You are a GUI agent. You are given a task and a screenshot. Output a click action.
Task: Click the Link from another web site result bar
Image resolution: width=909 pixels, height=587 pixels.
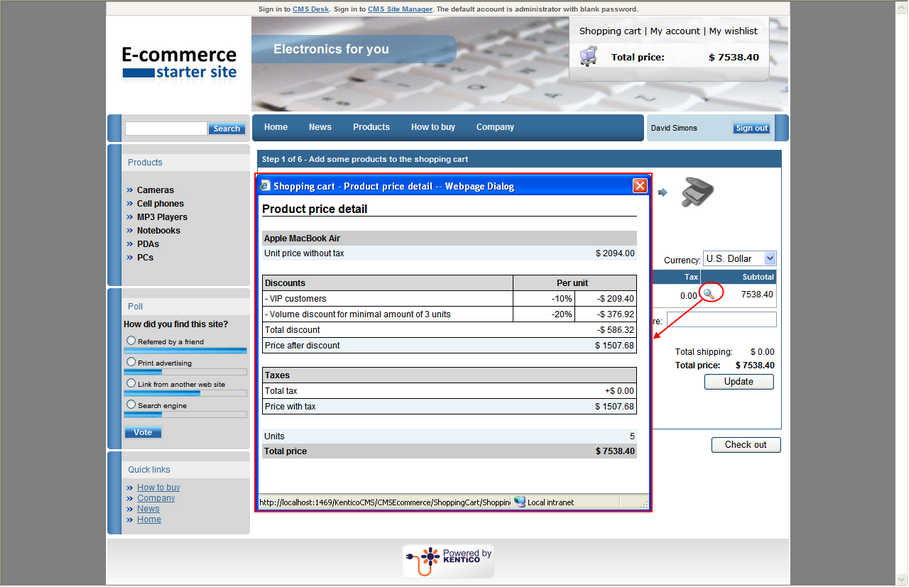pyautogui.click(x=185, y=393)
